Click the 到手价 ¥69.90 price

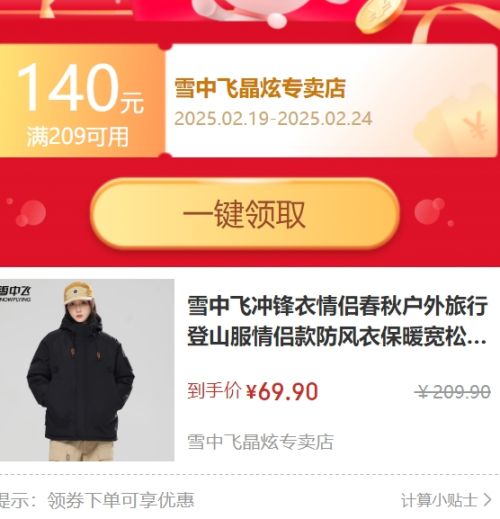coord(253,391)
